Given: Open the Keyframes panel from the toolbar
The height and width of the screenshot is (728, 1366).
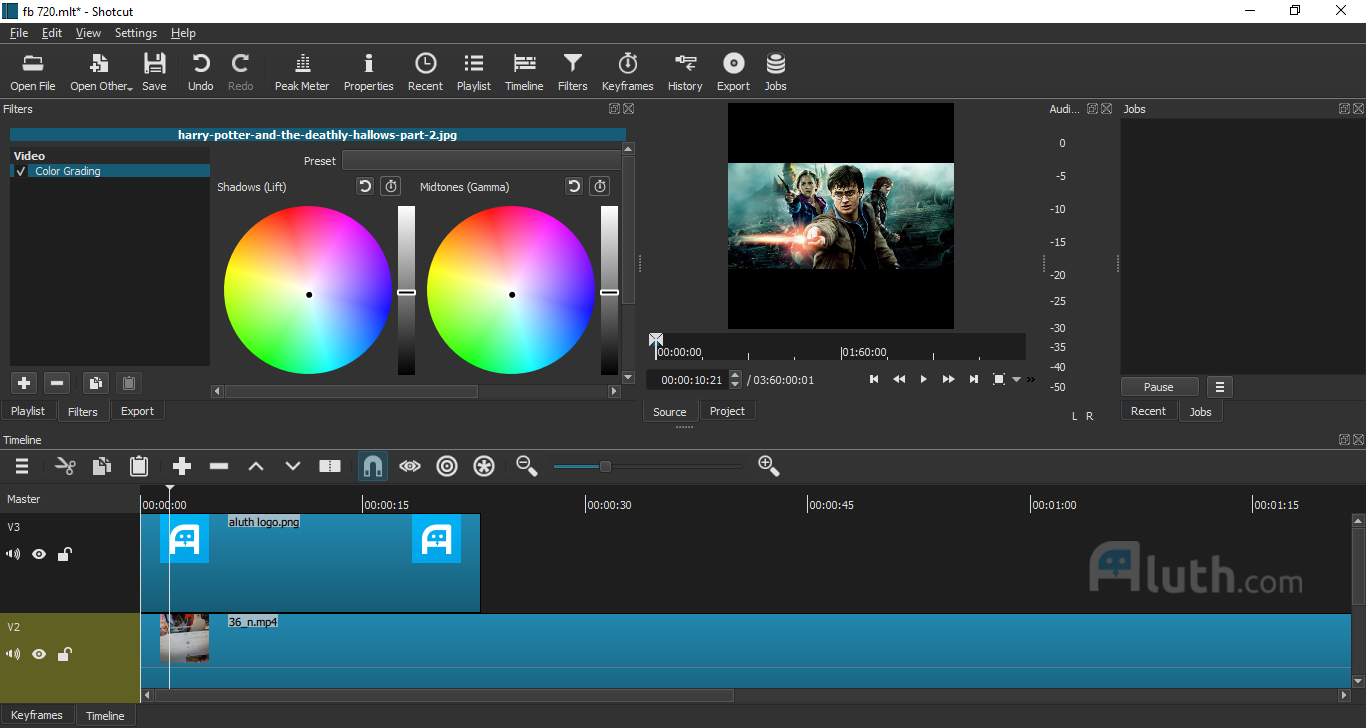Looking at the screenshot, I should (x=628, y=72).
